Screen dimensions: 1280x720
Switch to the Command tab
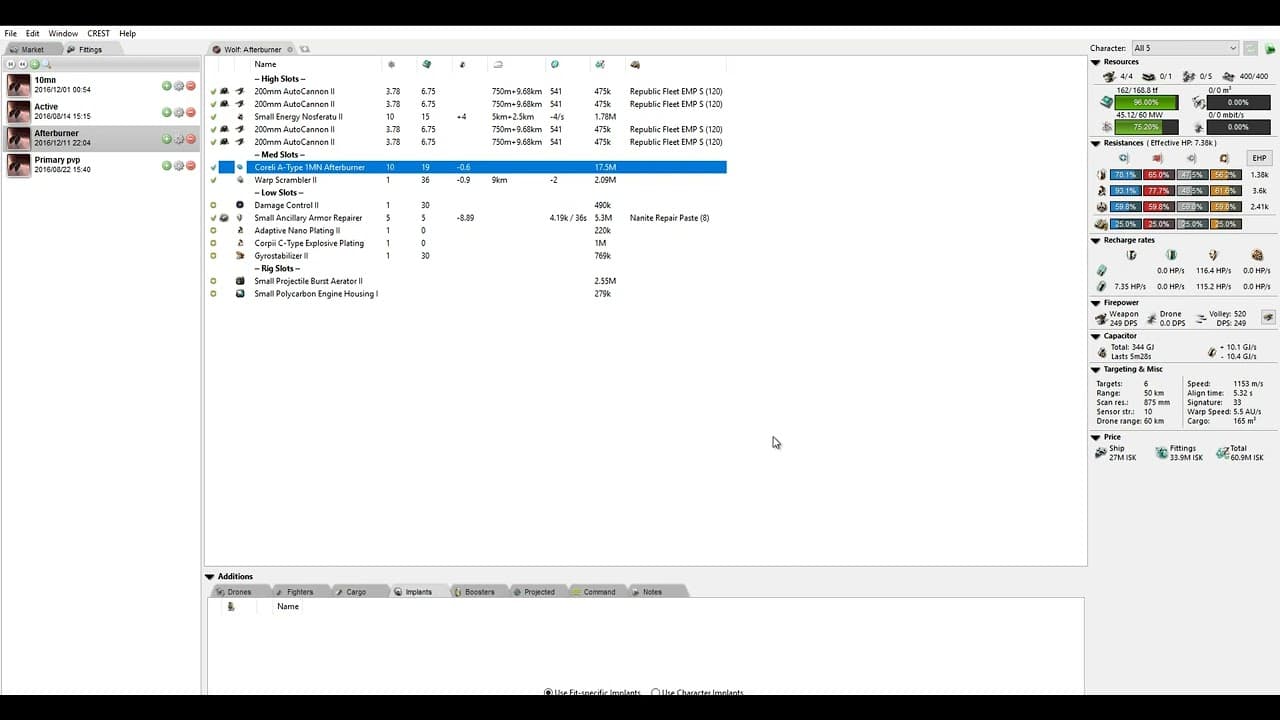(x=599, y=592)
